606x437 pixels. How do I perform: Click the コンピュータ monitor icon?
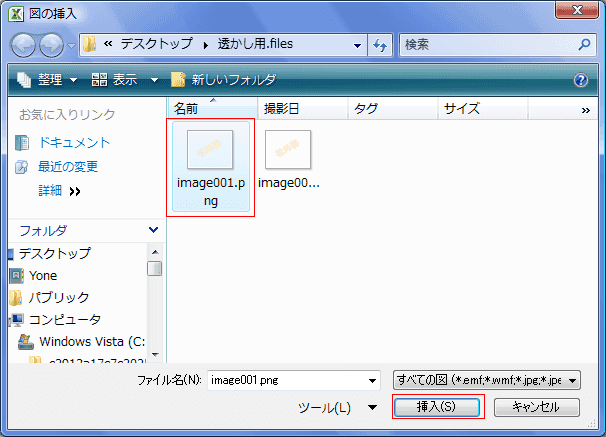17,320
